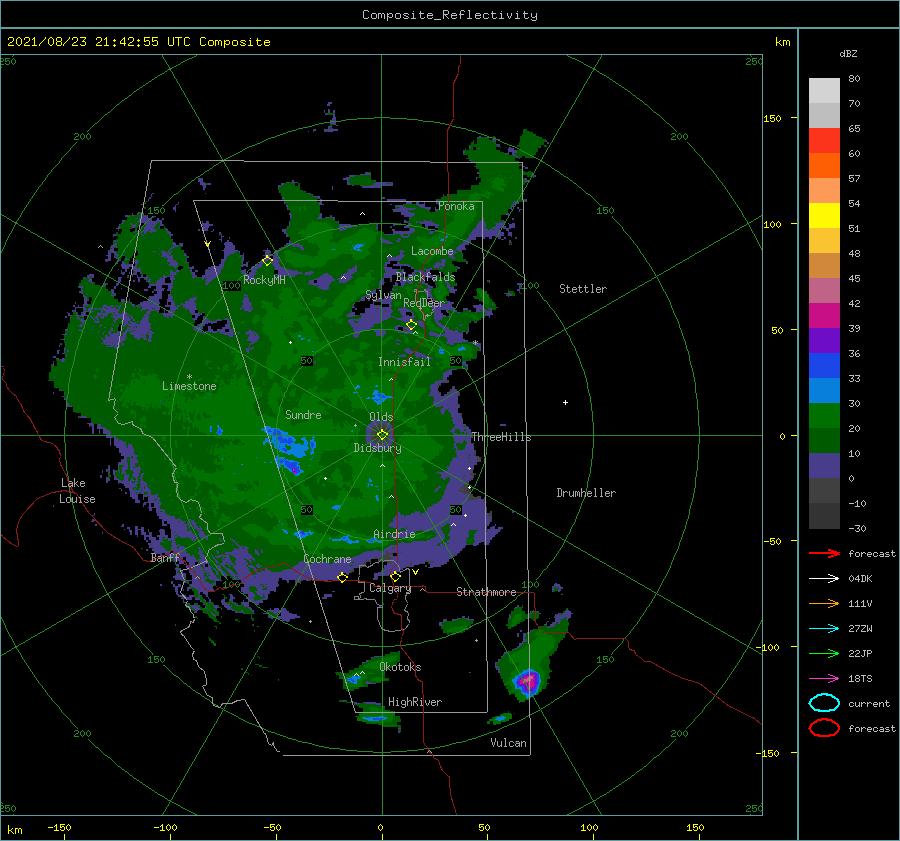Click the ThreeHills label

tap(501, 437)
